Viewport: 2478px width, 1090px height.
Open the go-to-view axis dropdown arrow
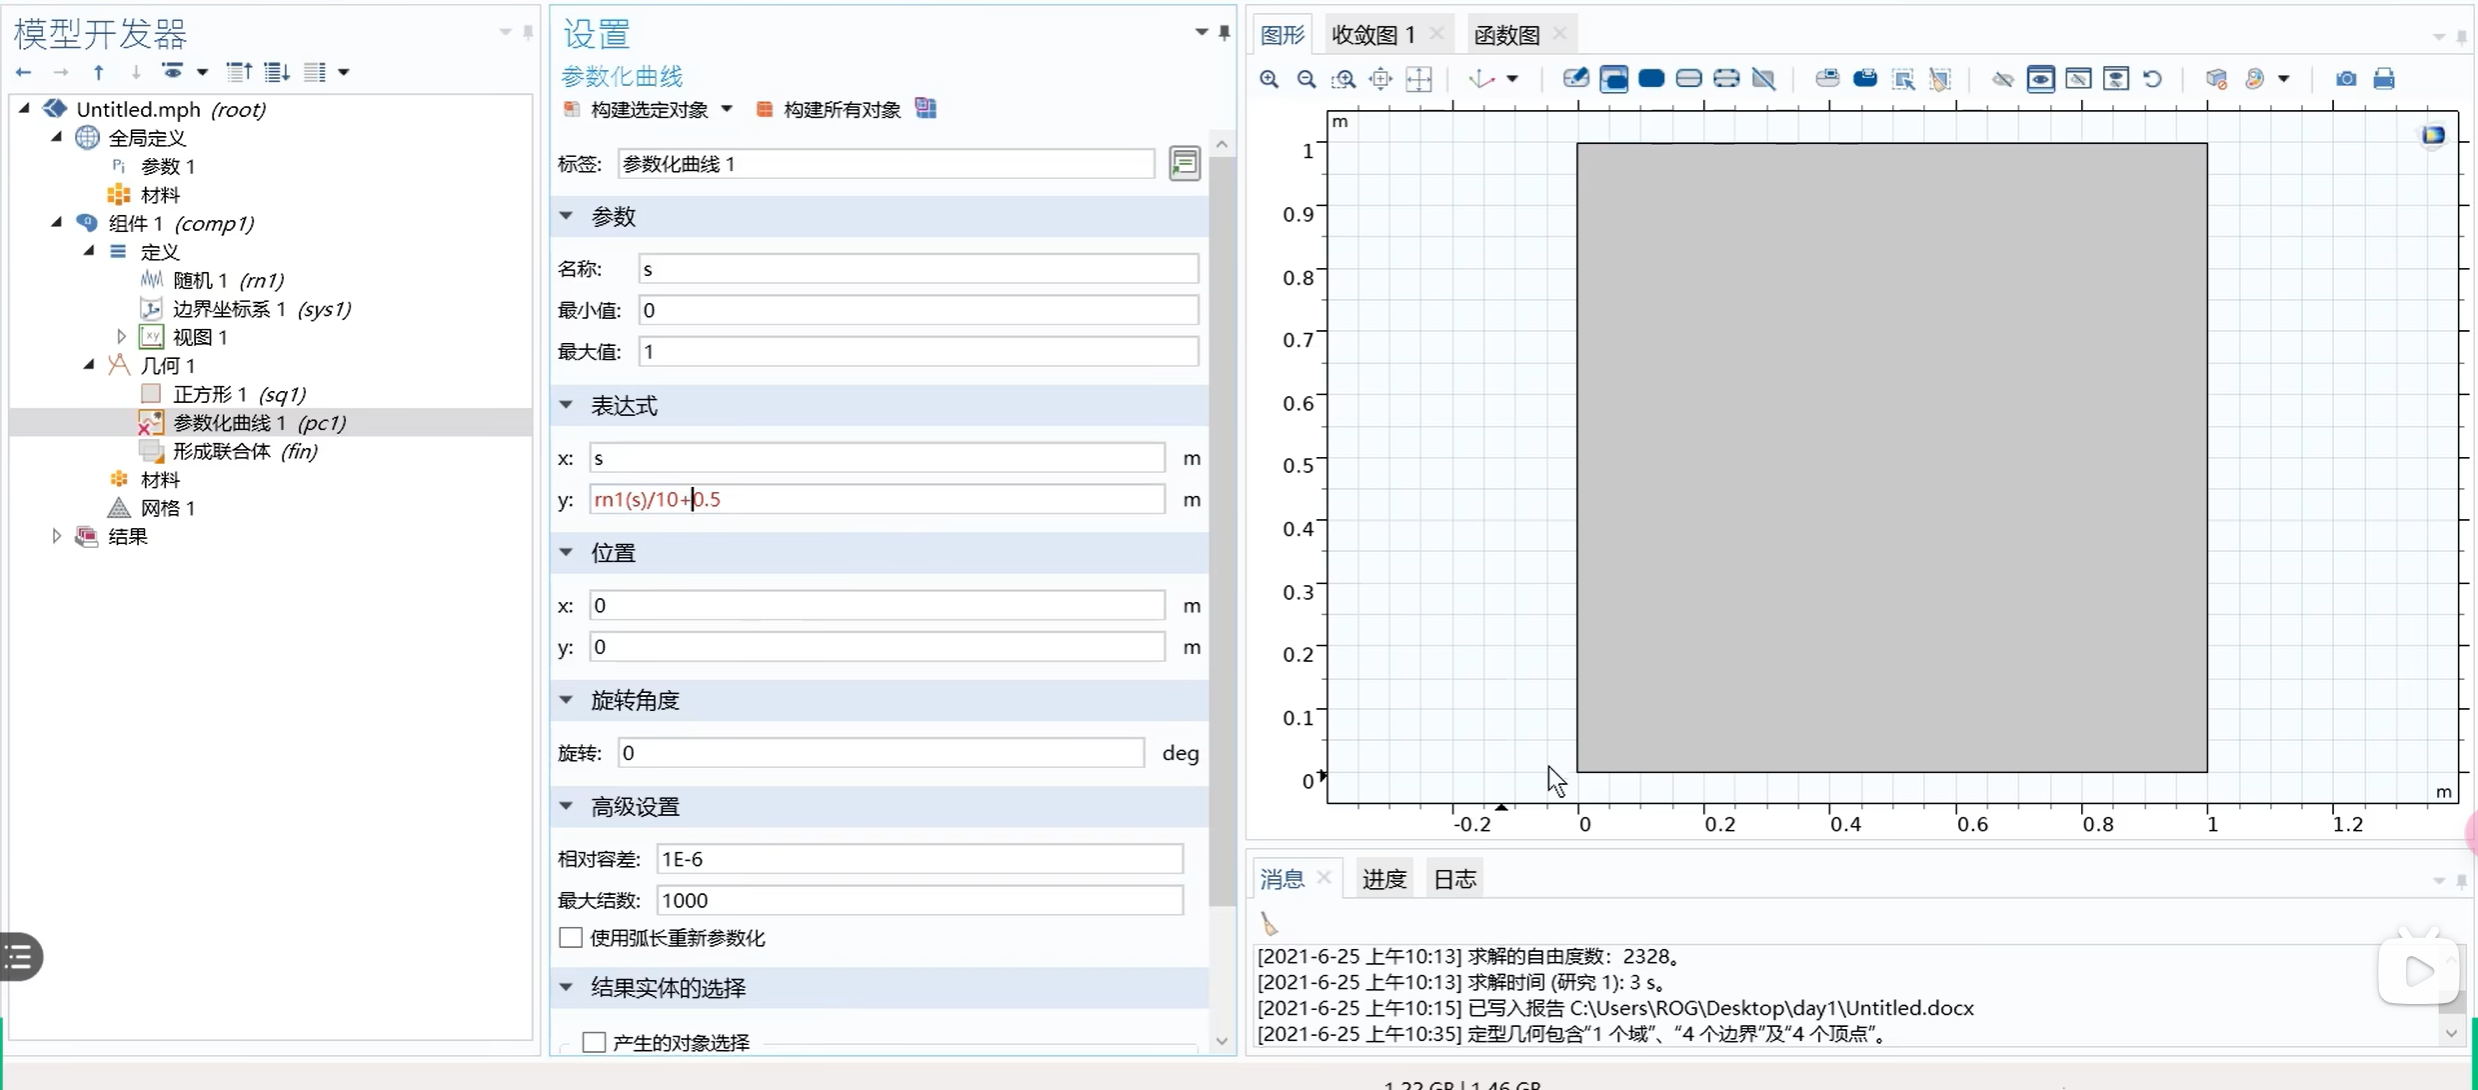coord(1513,79)
